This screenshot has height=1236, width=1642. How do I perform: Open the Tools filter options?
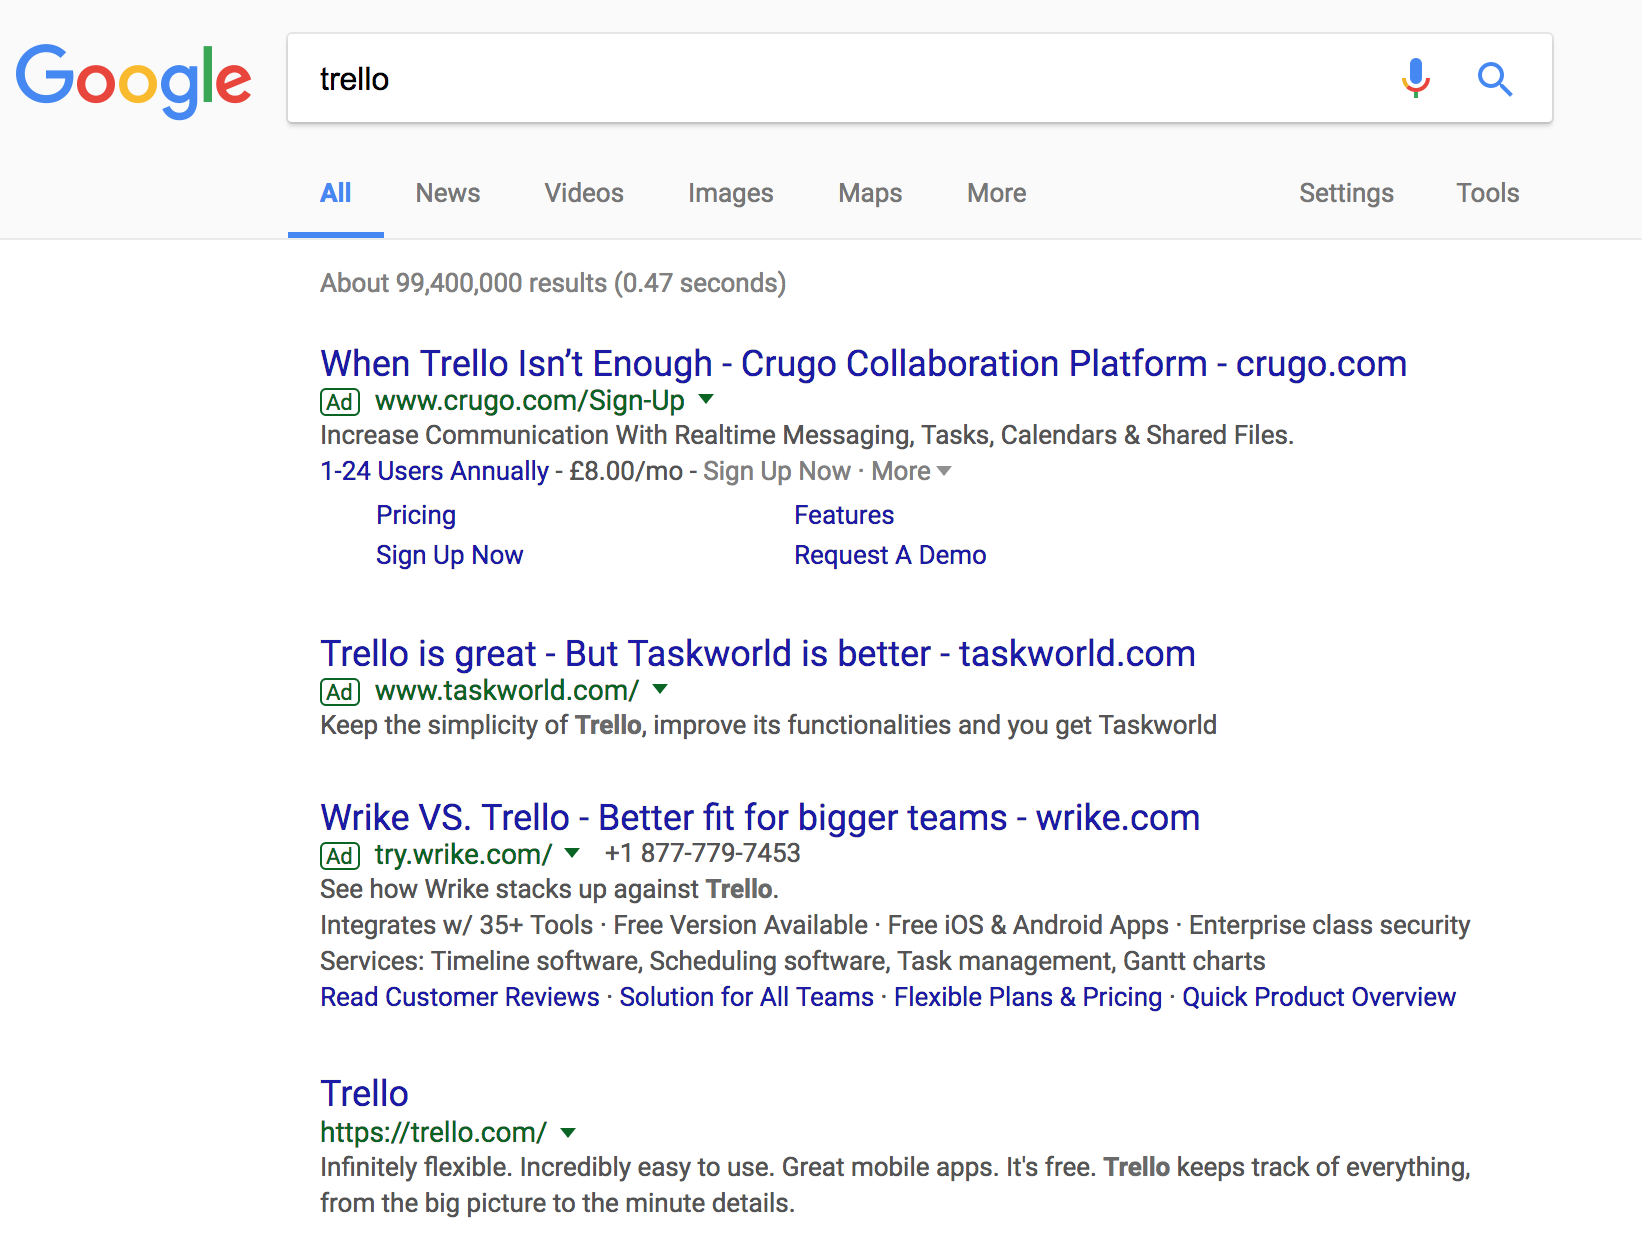(1487, 193)
